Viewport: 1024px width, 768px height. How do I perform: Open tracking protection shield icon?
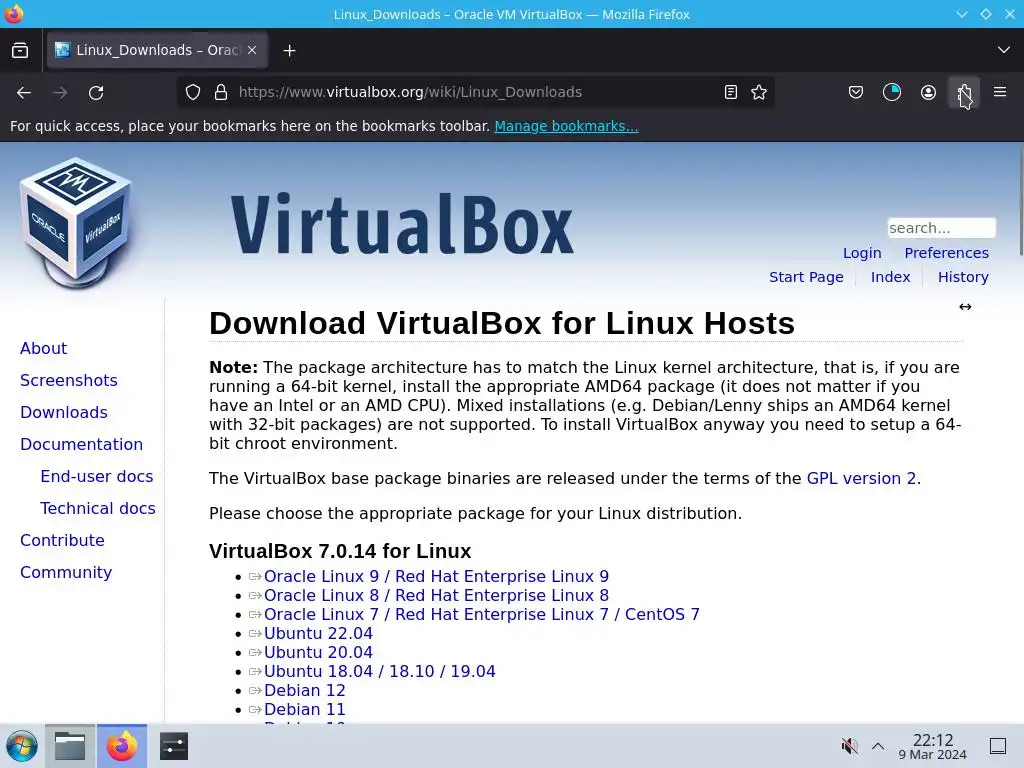(193, 93)
